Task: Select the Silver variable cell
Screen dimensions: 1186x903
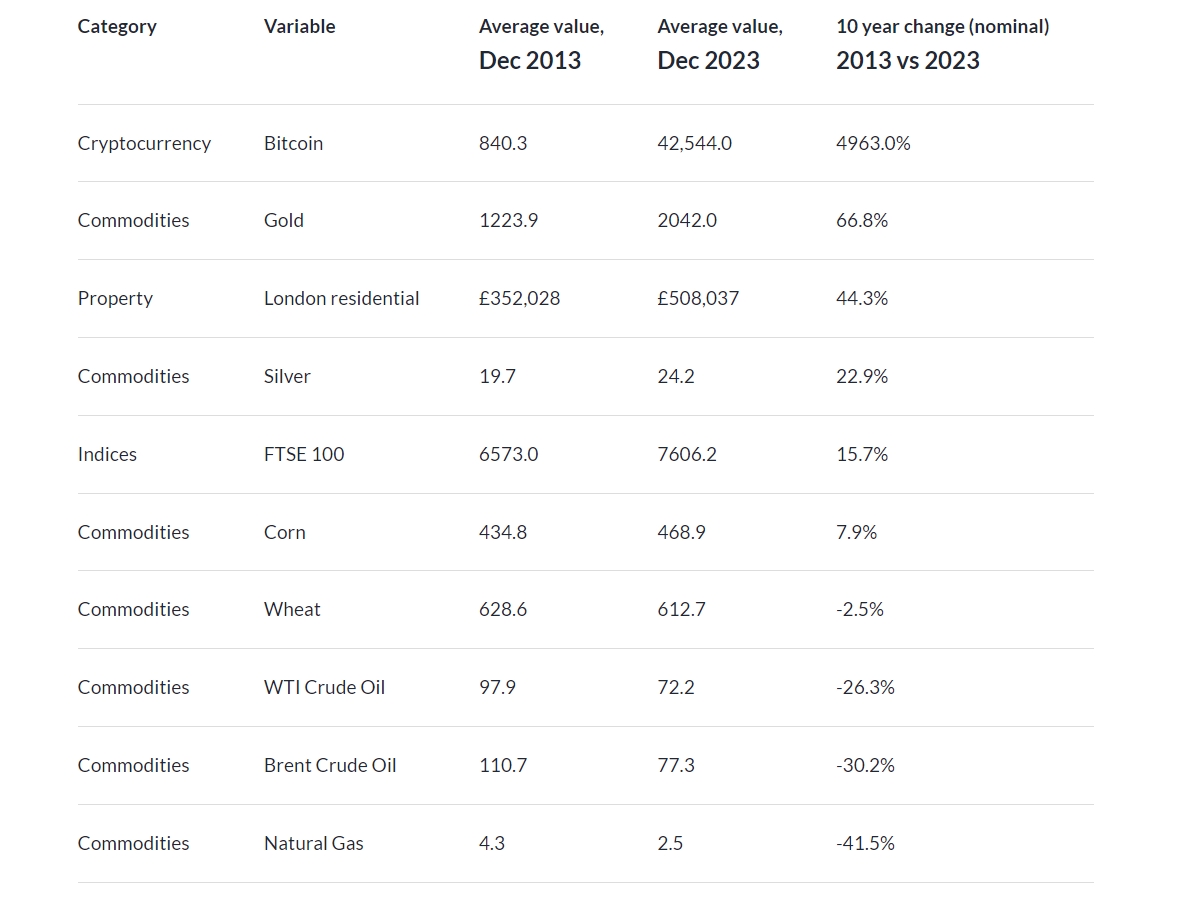Action: pyautogui.click(x=287, y=376)
